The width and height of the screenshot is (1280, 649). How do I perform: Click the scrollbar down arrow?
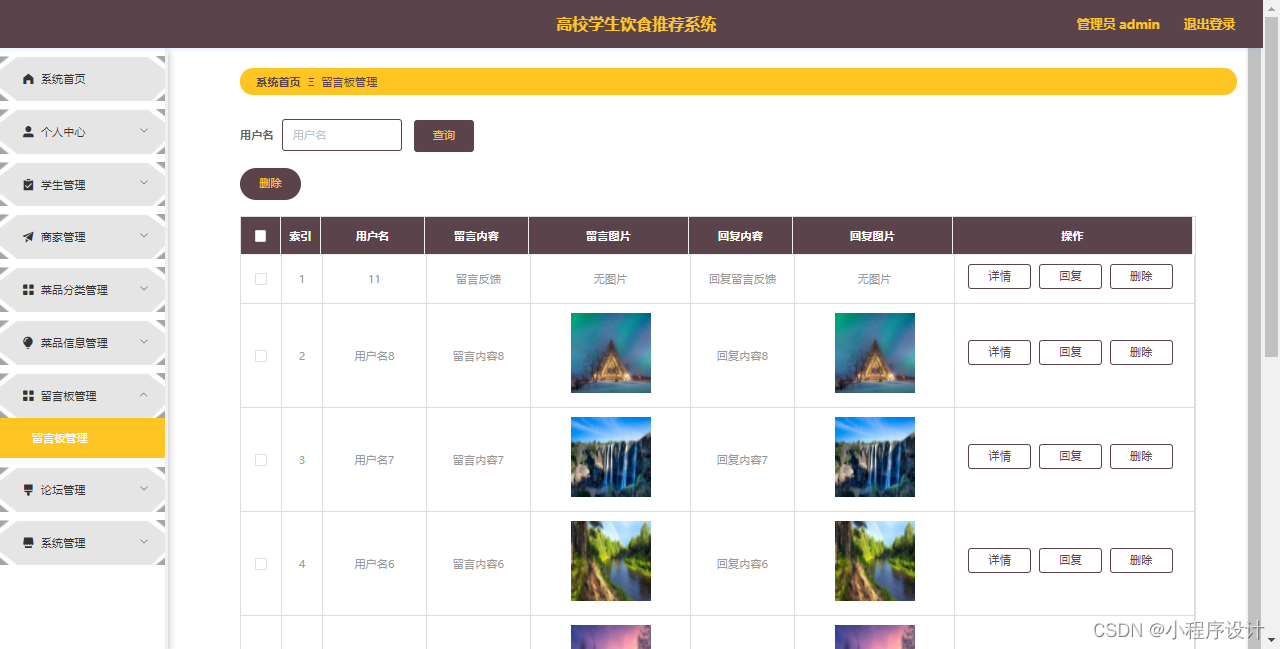click(1272, 639)
